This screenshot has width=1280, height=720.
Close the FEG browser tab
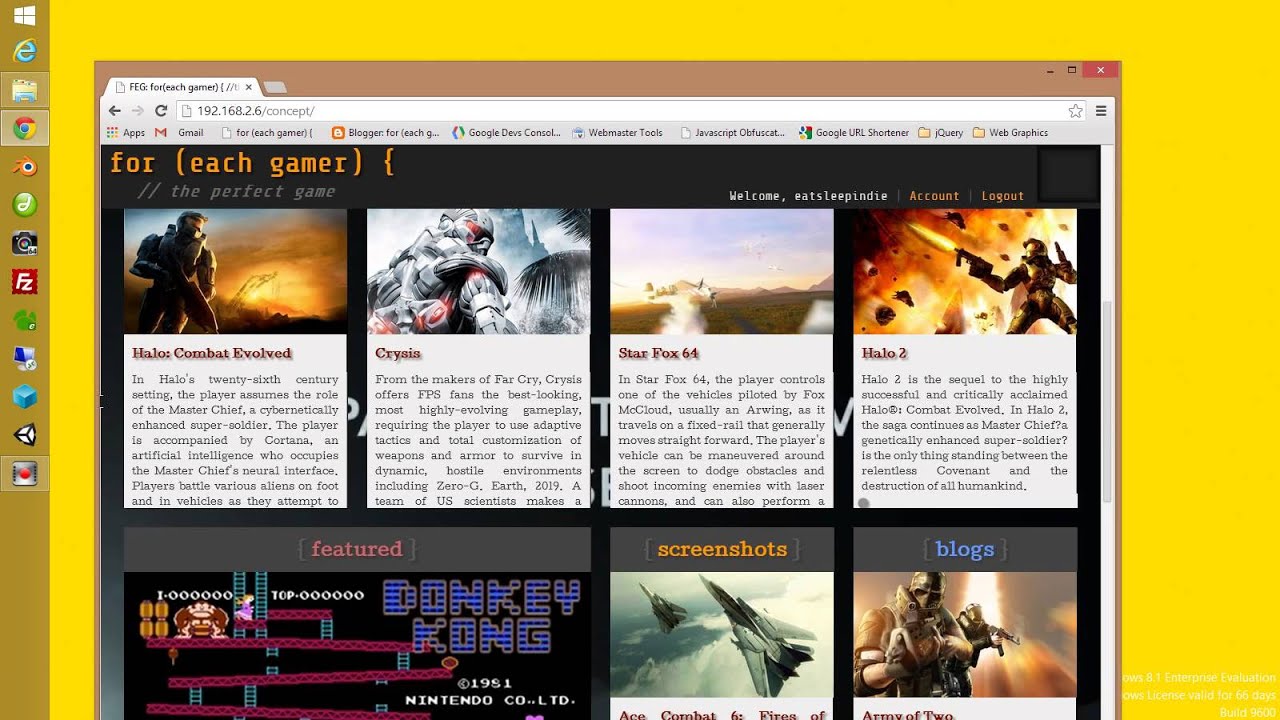(249, 87)
